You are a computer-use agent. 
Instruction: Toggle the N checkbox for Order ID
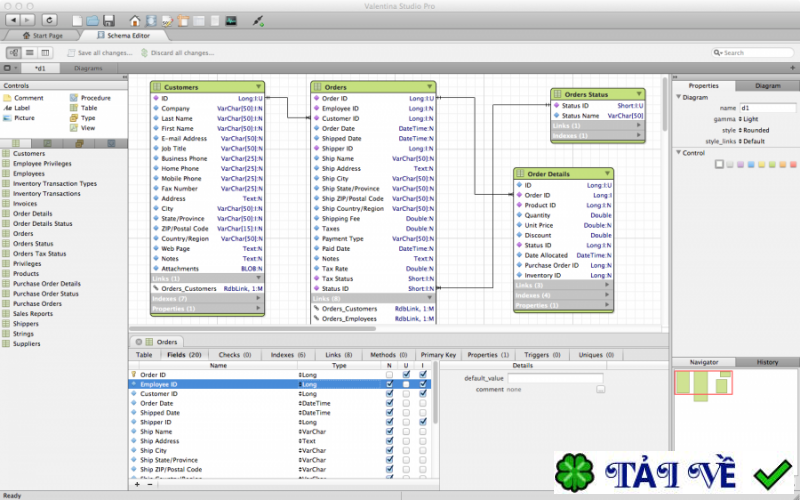(389, 375)
